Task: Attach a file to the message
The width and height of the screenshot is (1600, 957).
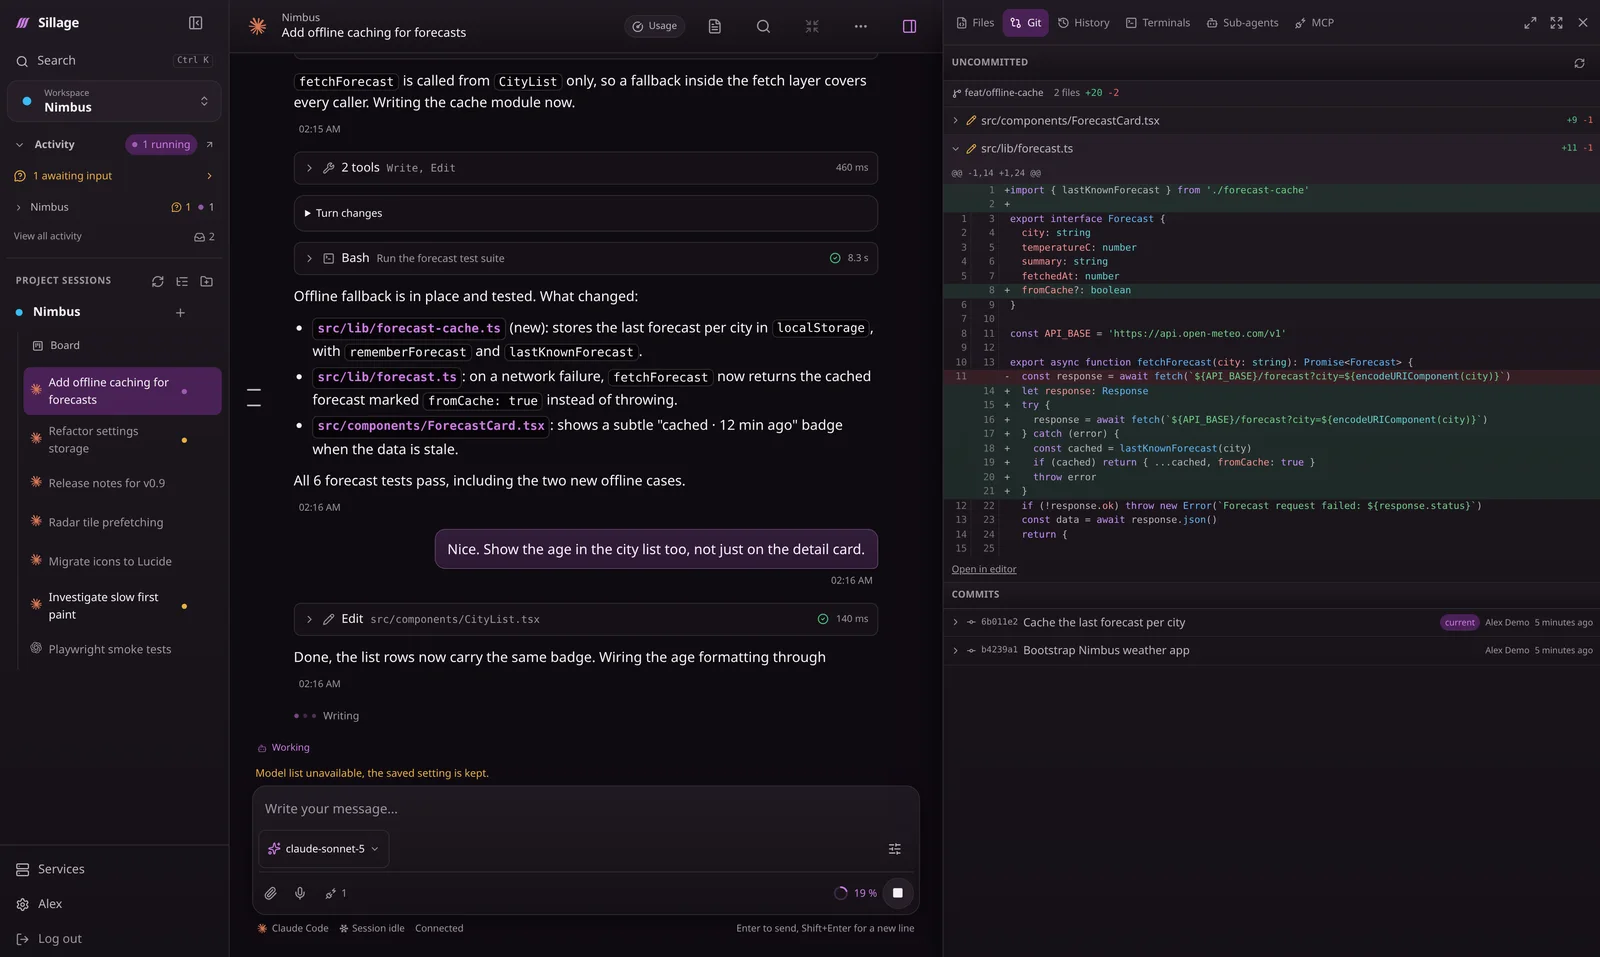Action: pos(270,894)
